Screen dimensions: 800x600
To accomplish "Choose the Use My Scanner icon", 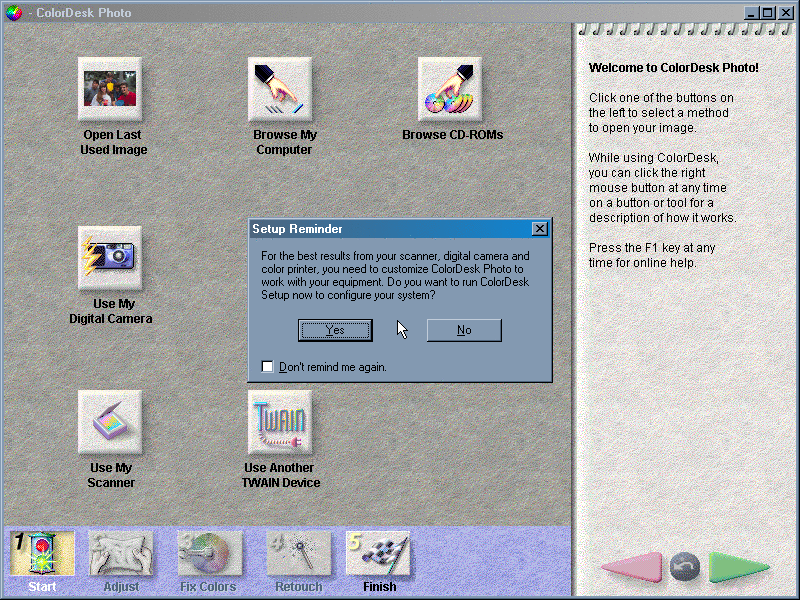I will click(x=110, y=422).
